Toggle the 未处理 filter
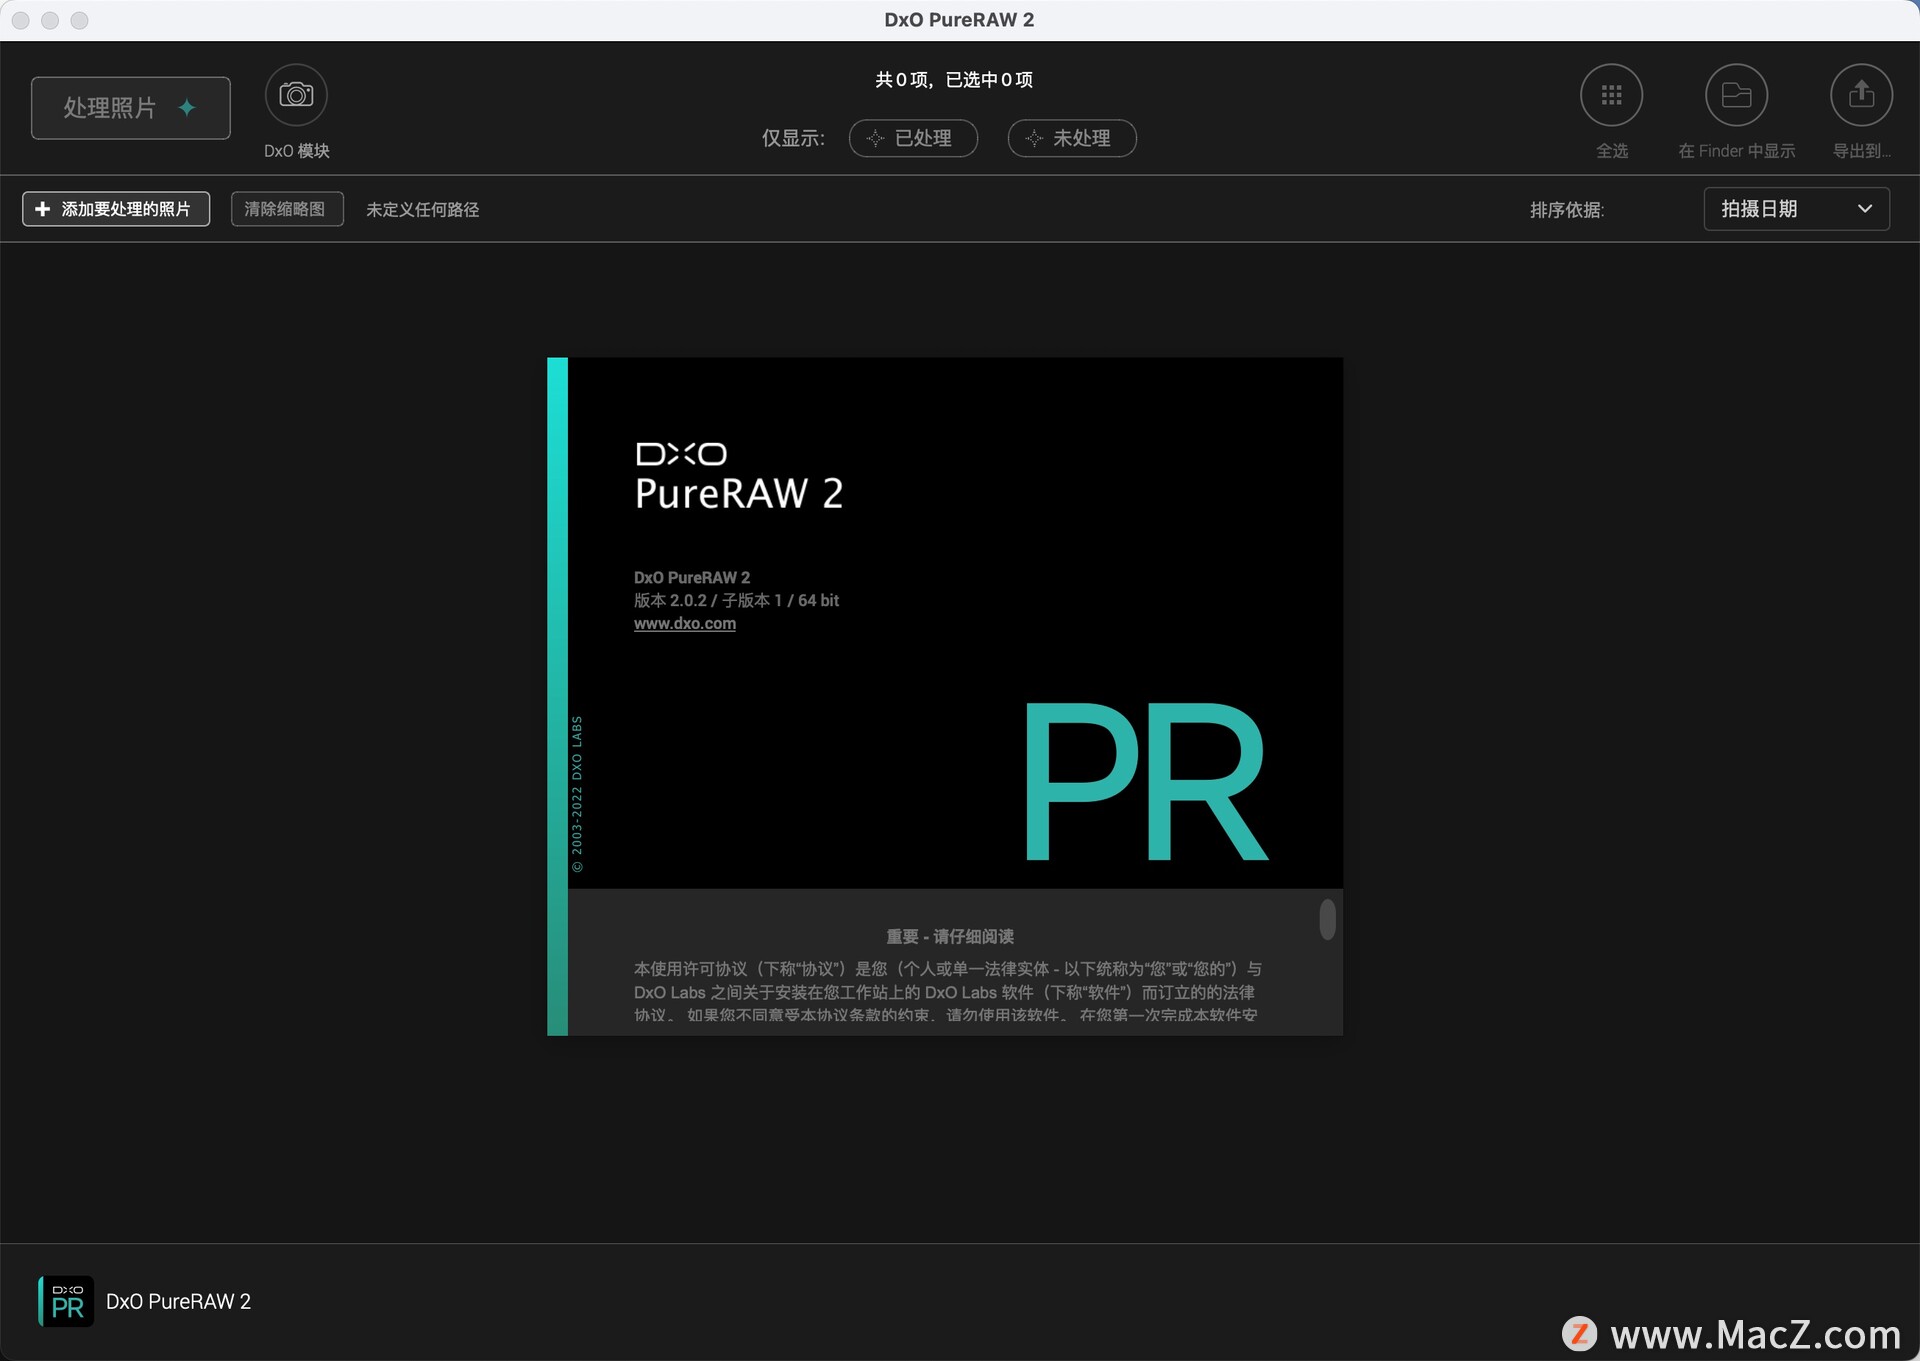 (x=1072, y=138)
